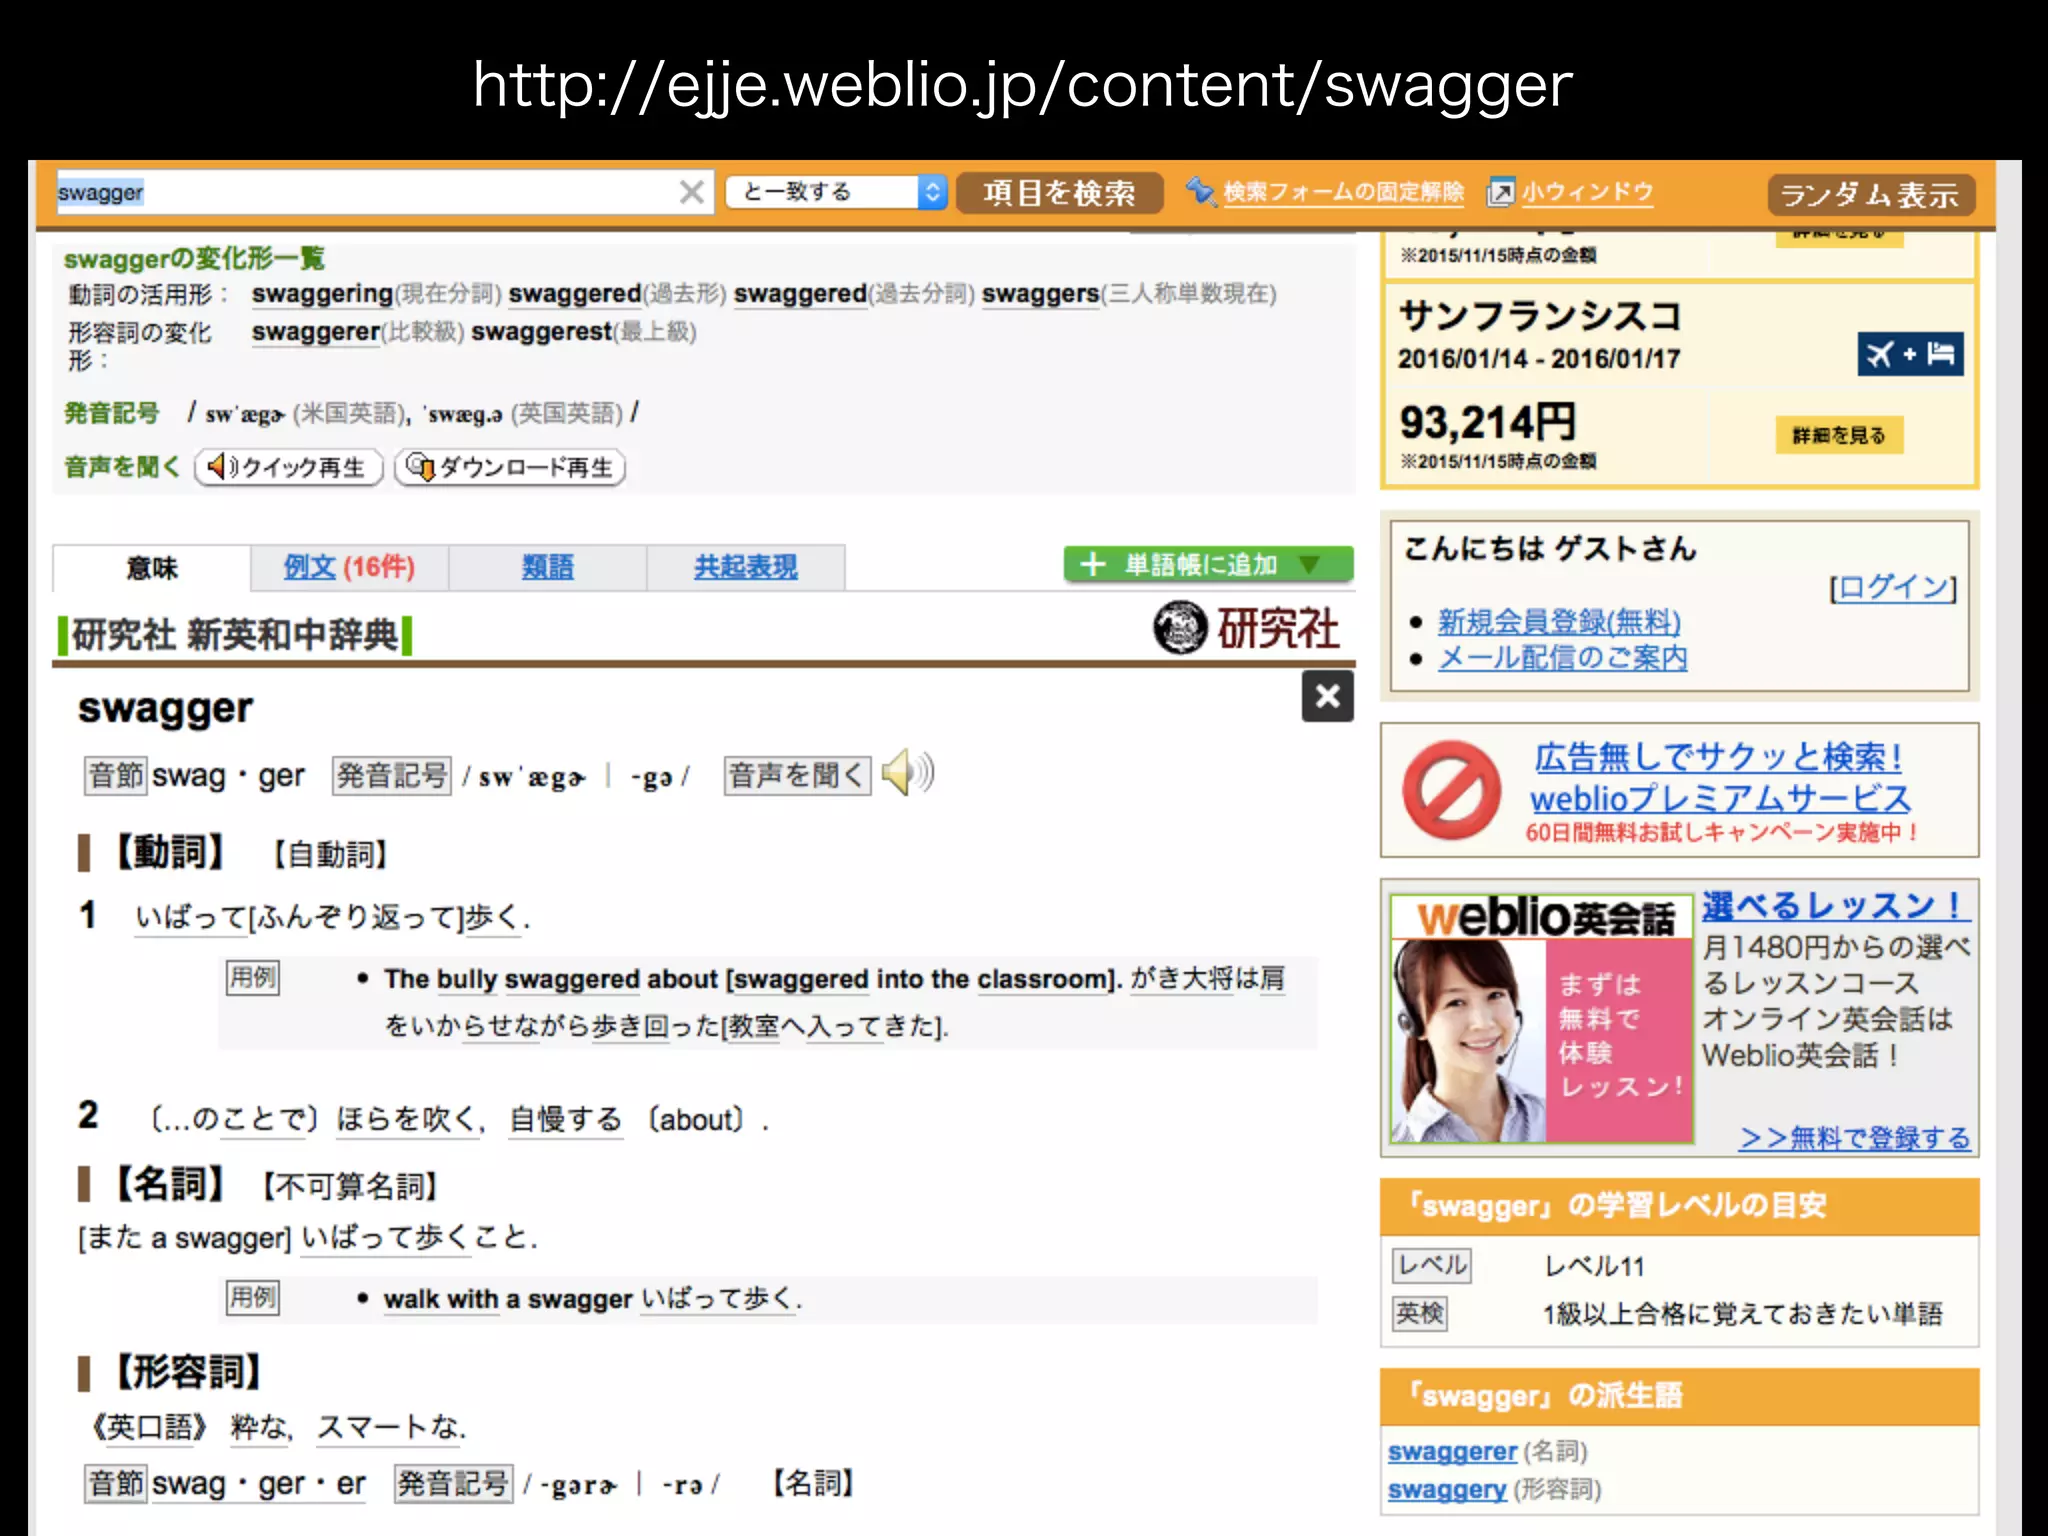This screenshot has width=2048, height=1536.
Task: Click the small-window popup icon
Action: [1501, 192]
